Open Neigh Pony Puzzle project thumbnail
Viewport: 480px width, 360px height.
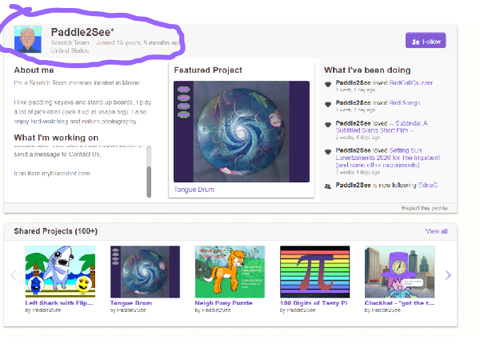click(230, 272)
